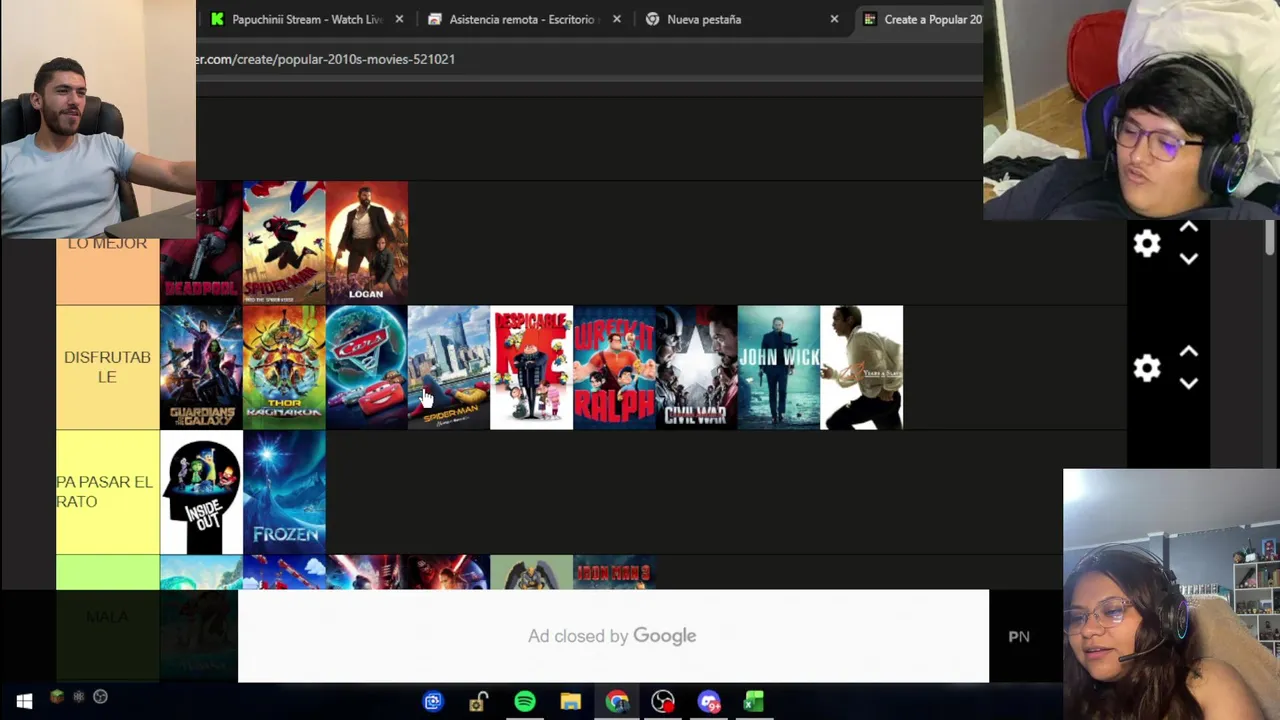Screen dimensions: 1280x720
Task: Select the Despicable Me poster
Action: [x=532, y=367]
